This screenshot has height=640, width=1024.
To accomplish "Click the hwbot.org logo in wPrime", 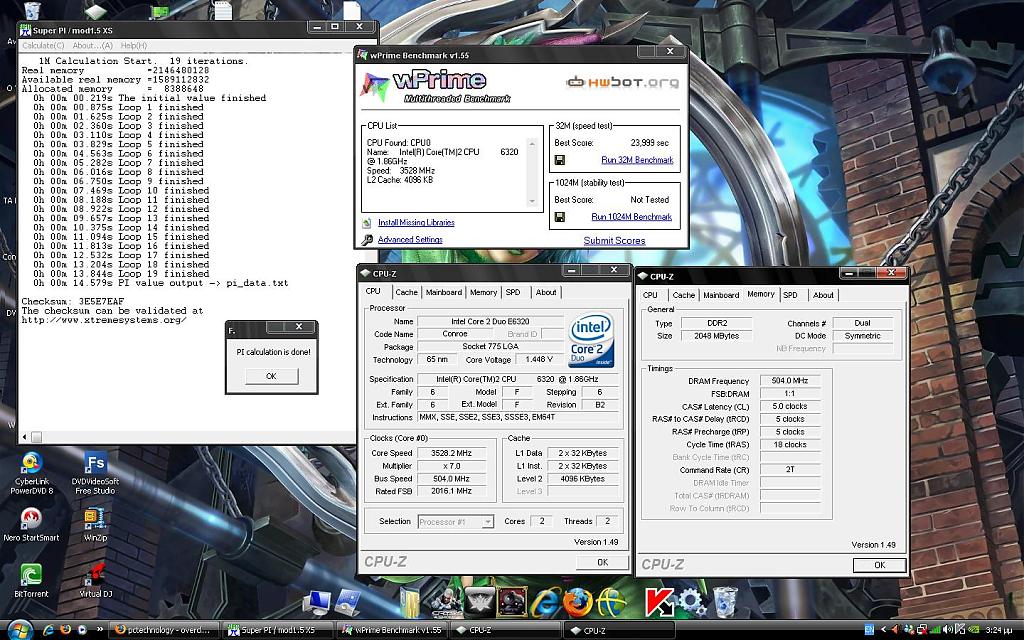I will click(622, 82).
